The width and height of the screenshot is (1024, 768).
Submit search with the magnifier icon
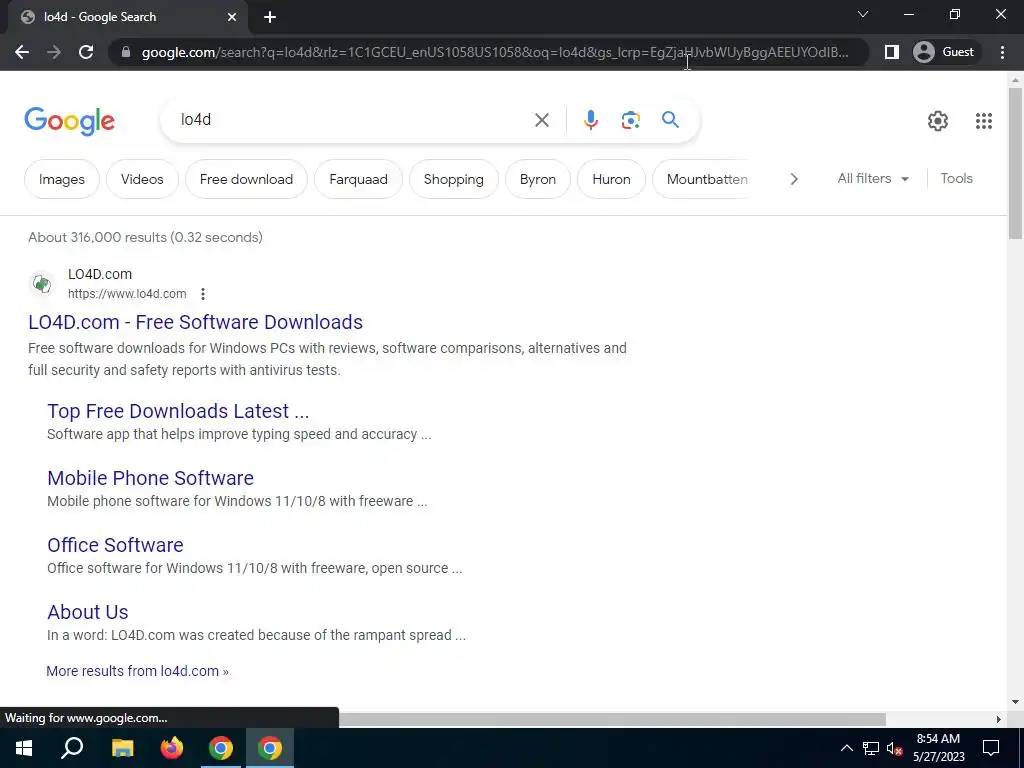[x=670, y=120]
